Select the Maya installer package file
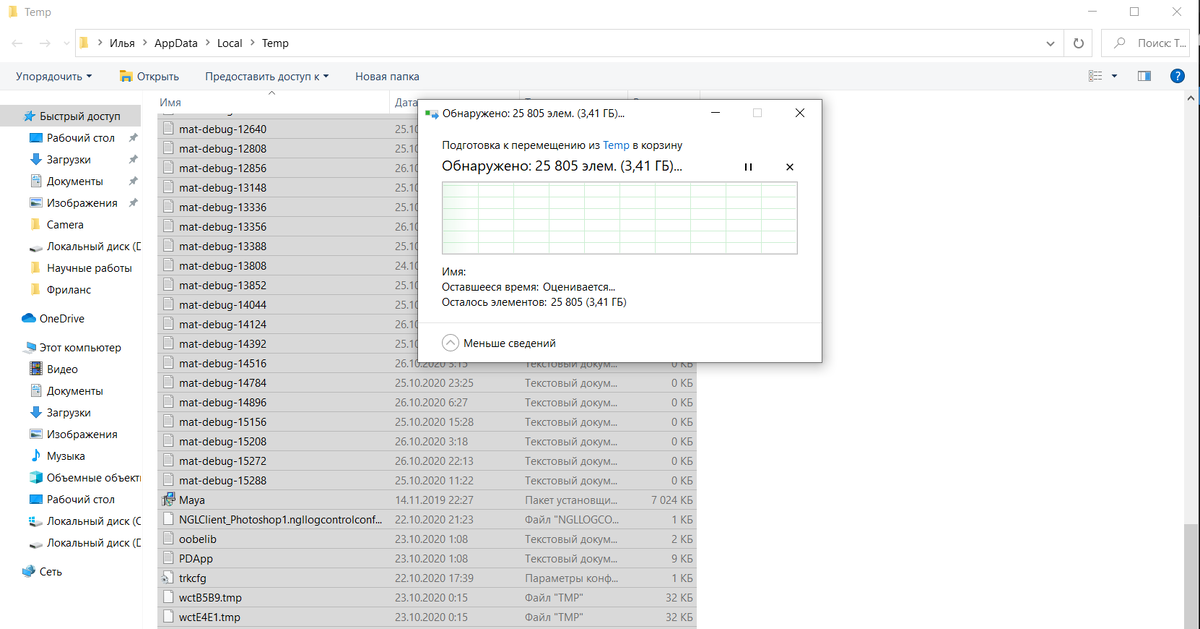 427,500
